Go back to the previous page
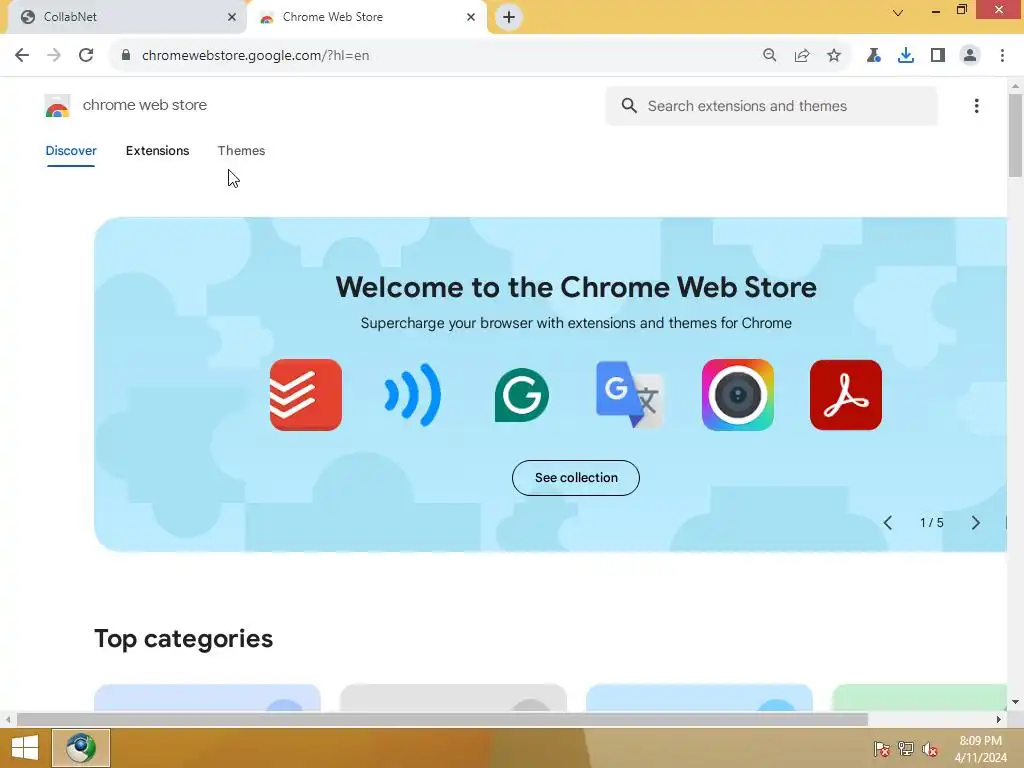1024x768 pixels. pyautogui.click(x=22, y=56)
